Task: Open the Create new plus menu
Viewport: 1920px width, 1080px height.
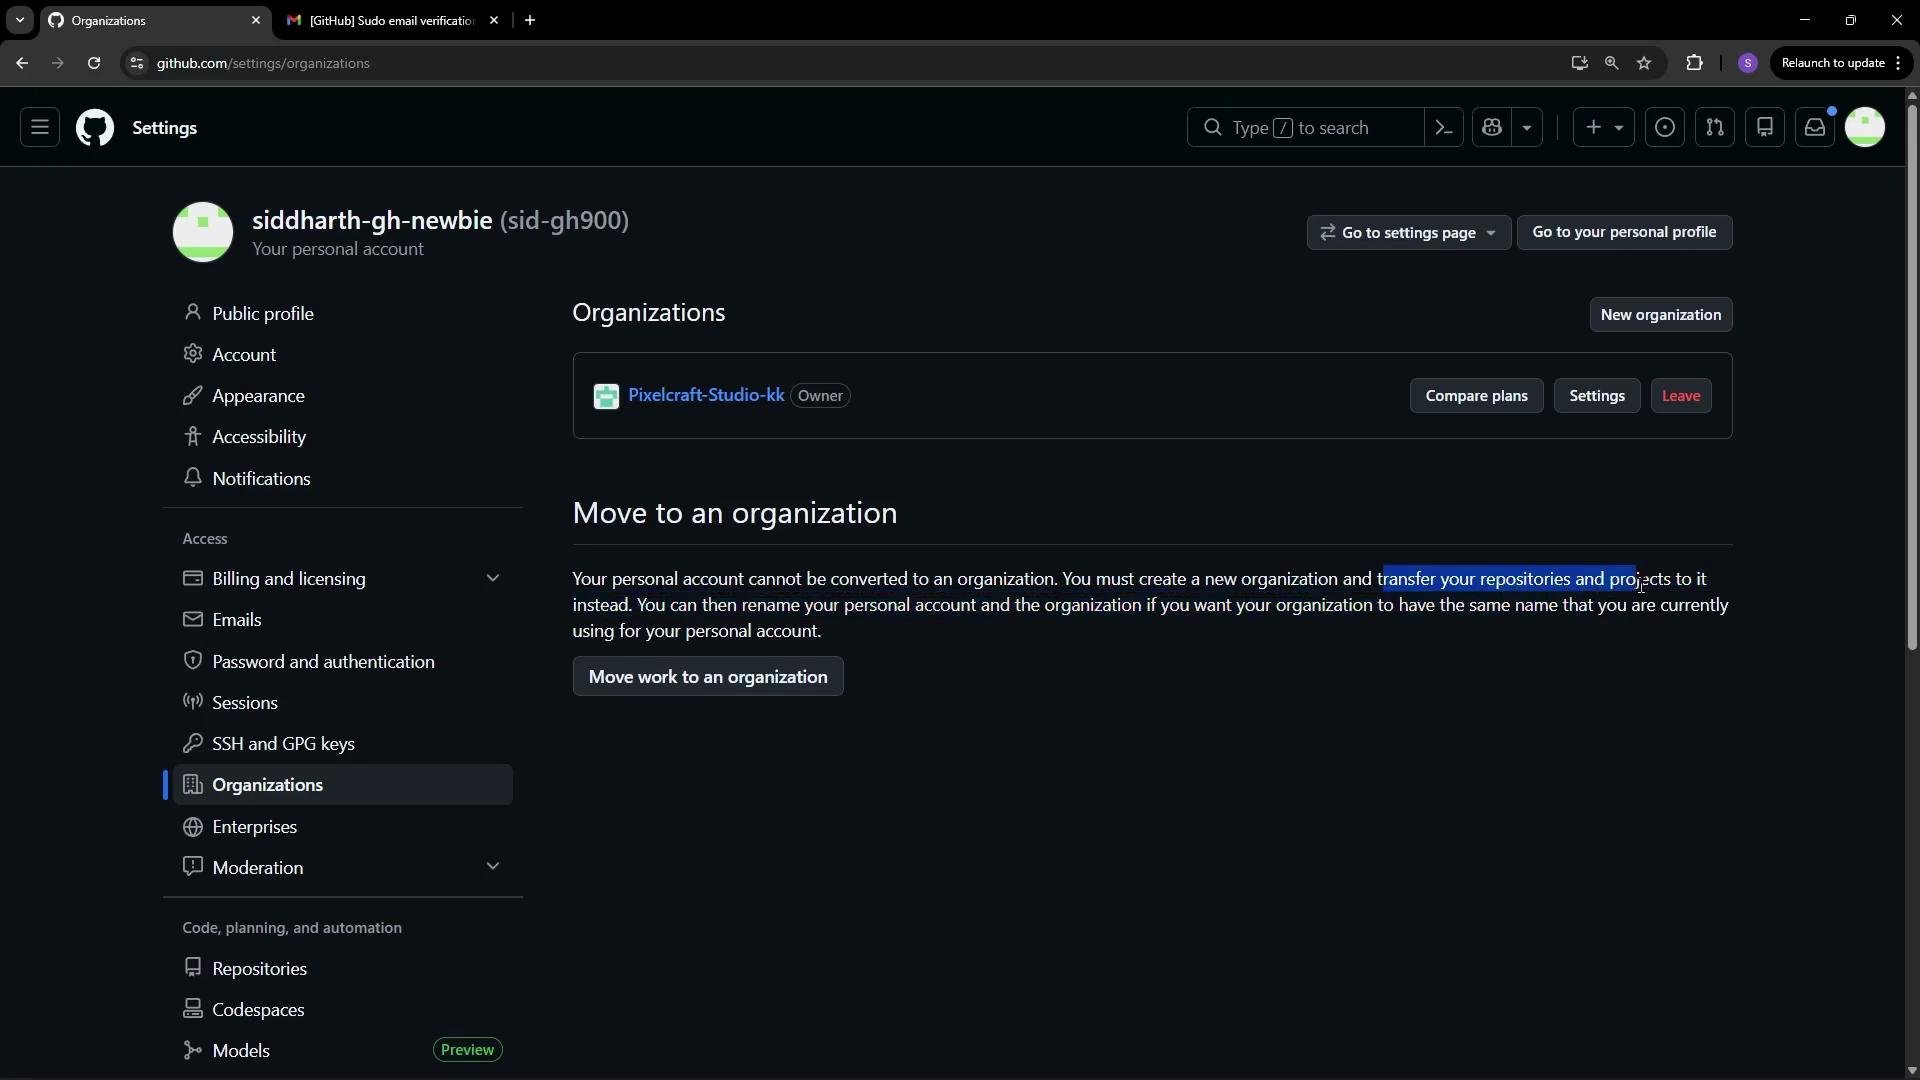Action: pos(1604,128)
